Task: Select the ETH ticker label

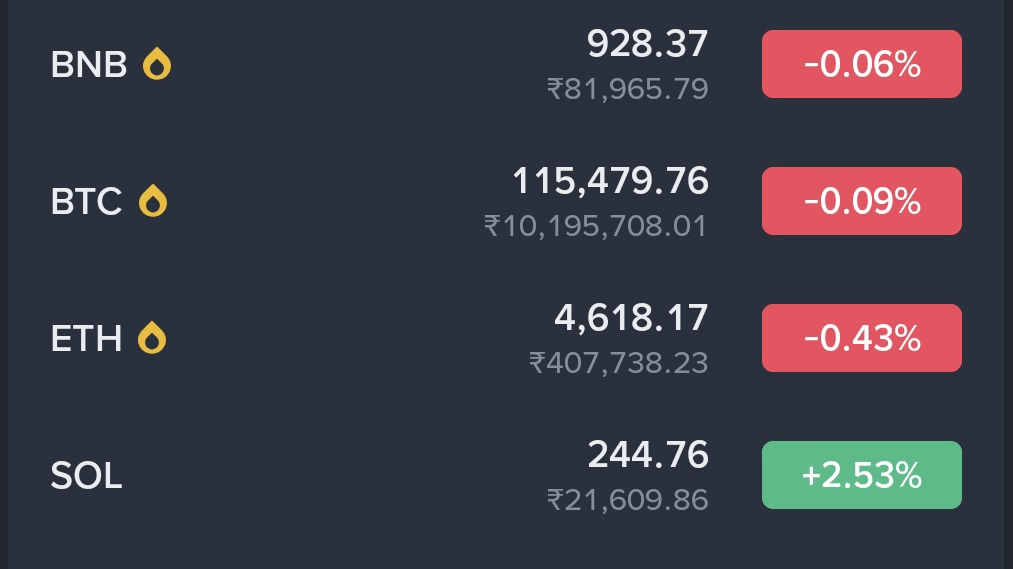Action: [87, 338]
